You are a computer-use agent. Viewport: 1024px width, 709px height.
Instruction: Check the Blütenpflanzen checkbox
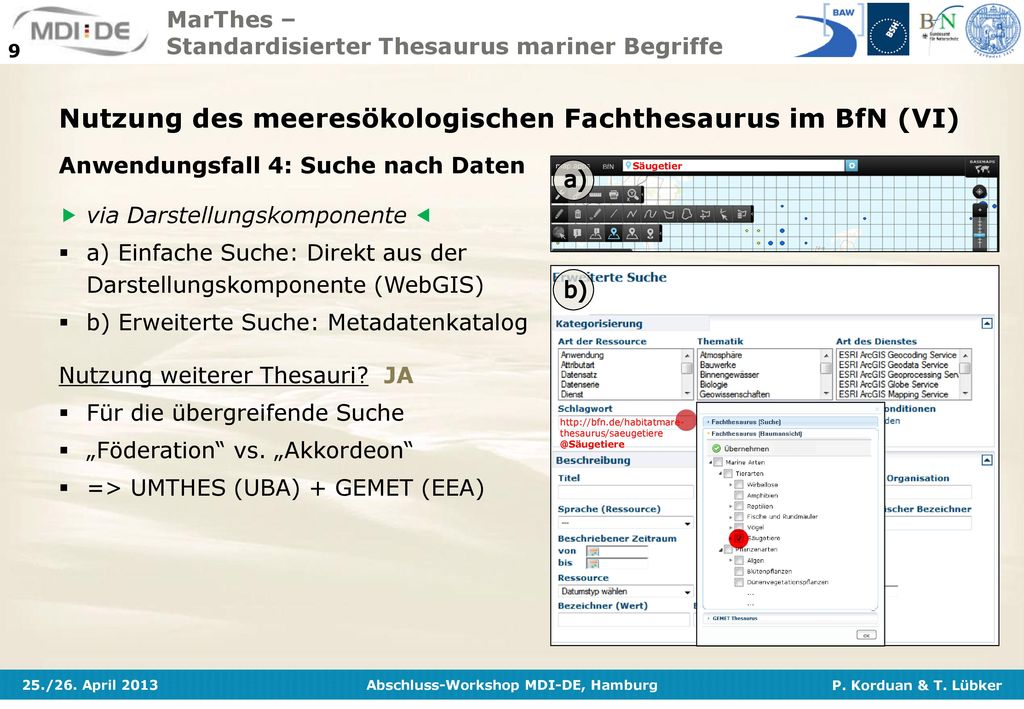pyautogui.click(x=739, y=571)
